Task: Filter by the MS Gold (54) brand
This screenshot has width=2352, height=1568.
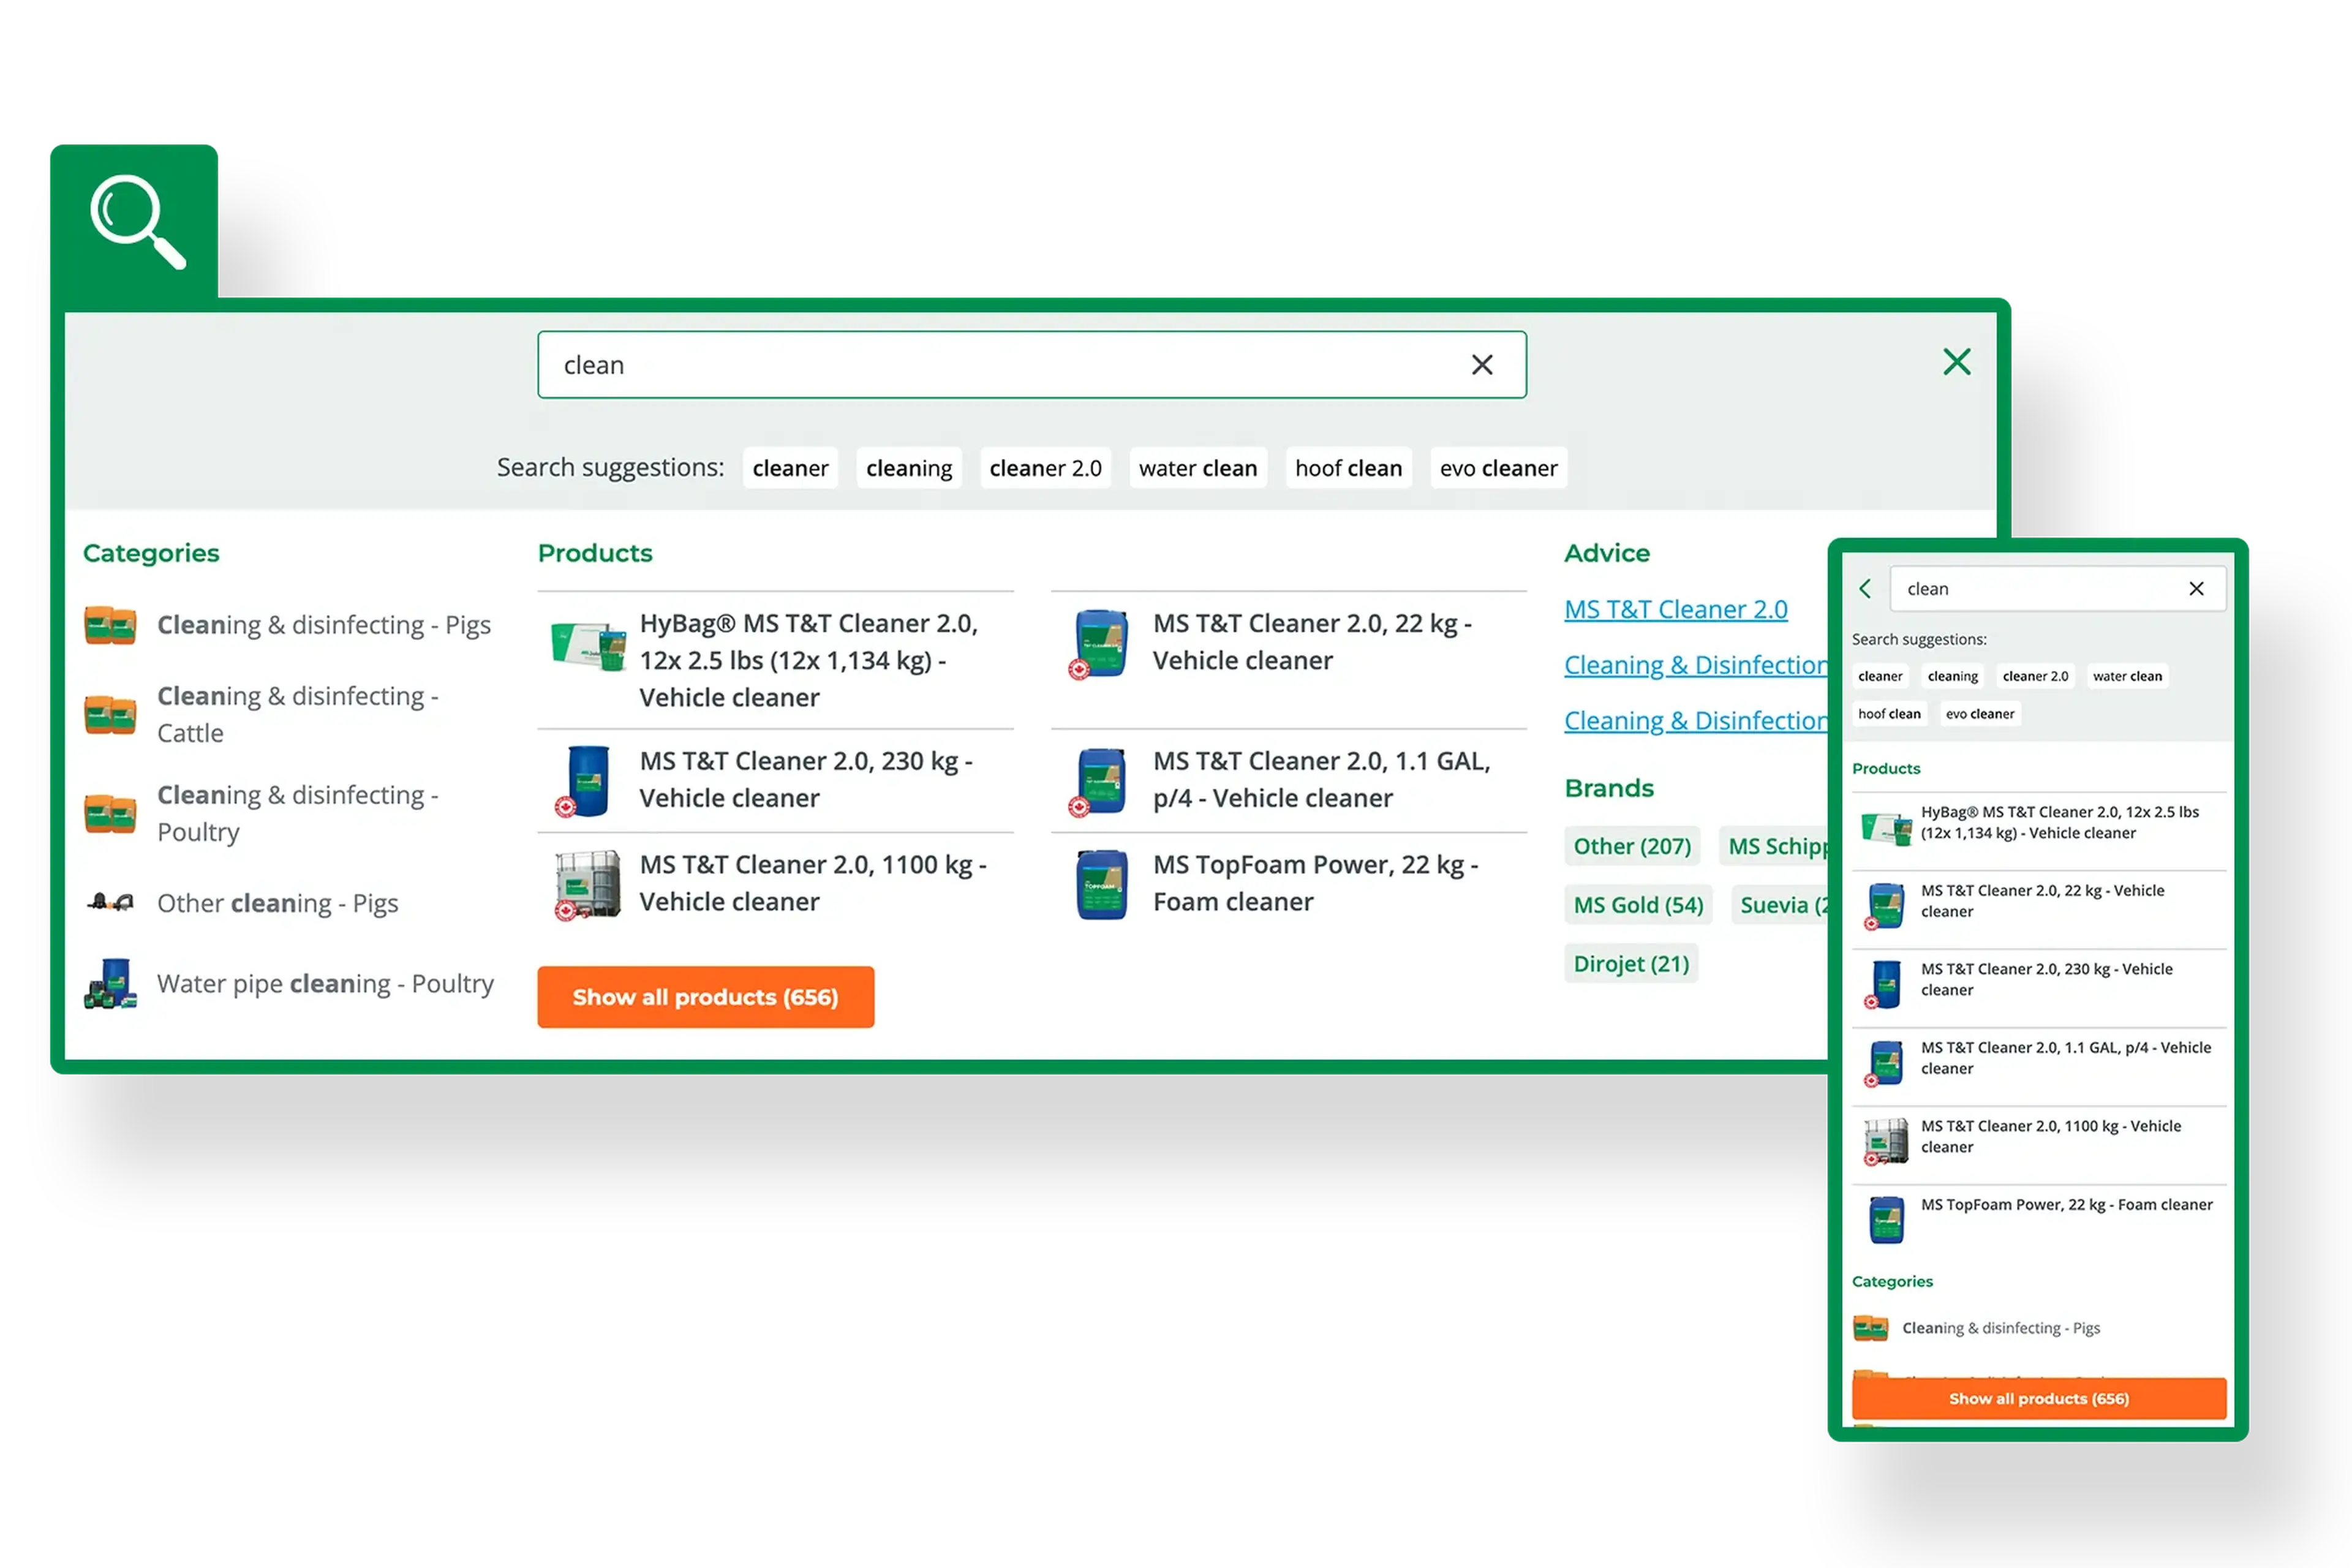Action: (x=1638, y=905)
